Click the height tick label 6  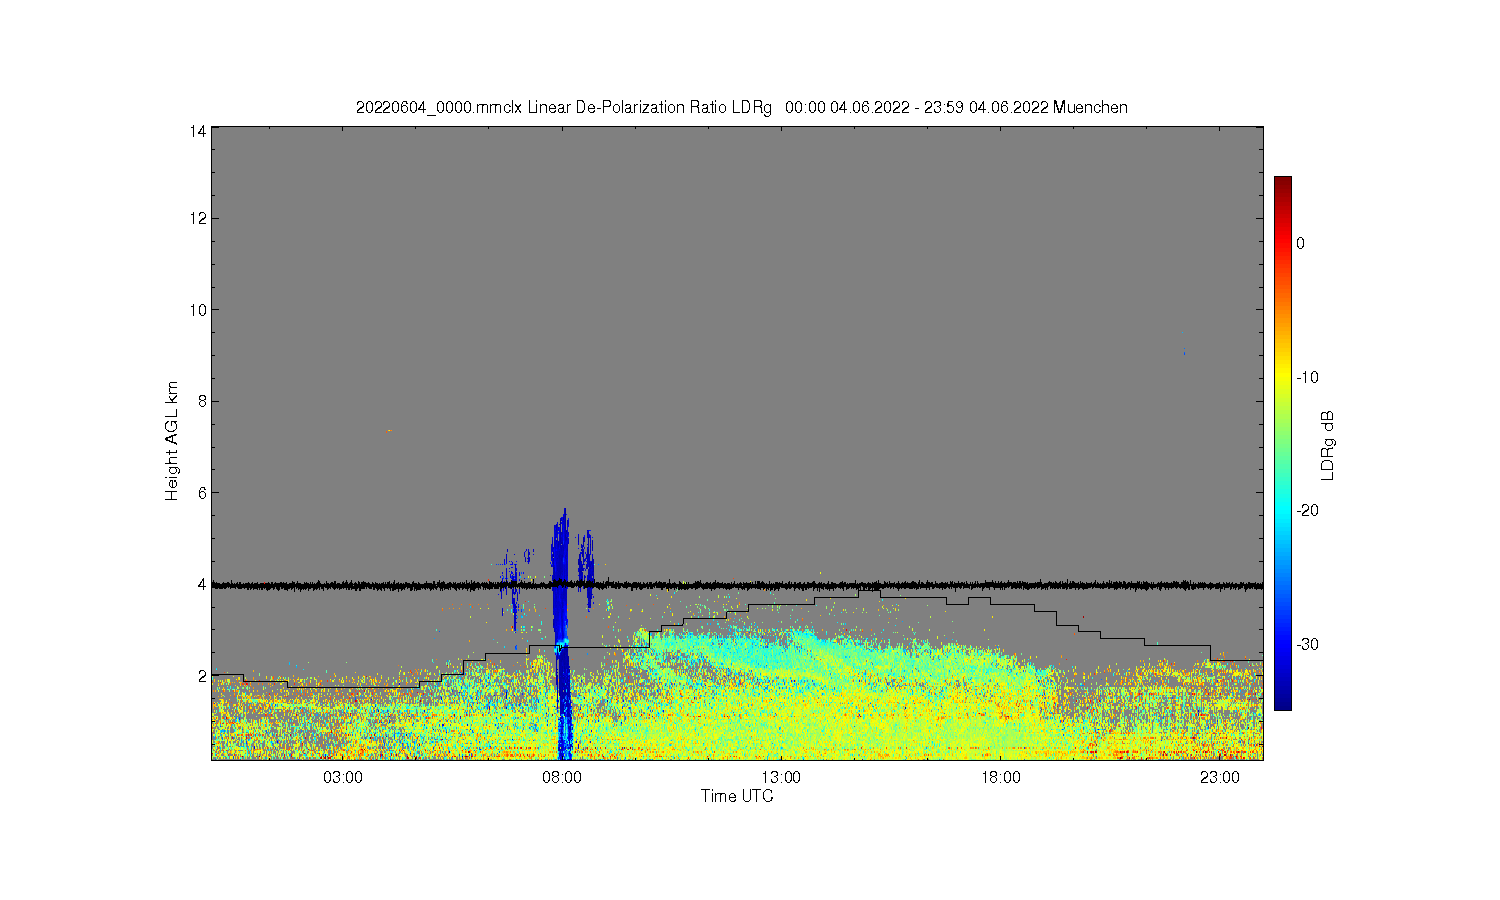202,493
